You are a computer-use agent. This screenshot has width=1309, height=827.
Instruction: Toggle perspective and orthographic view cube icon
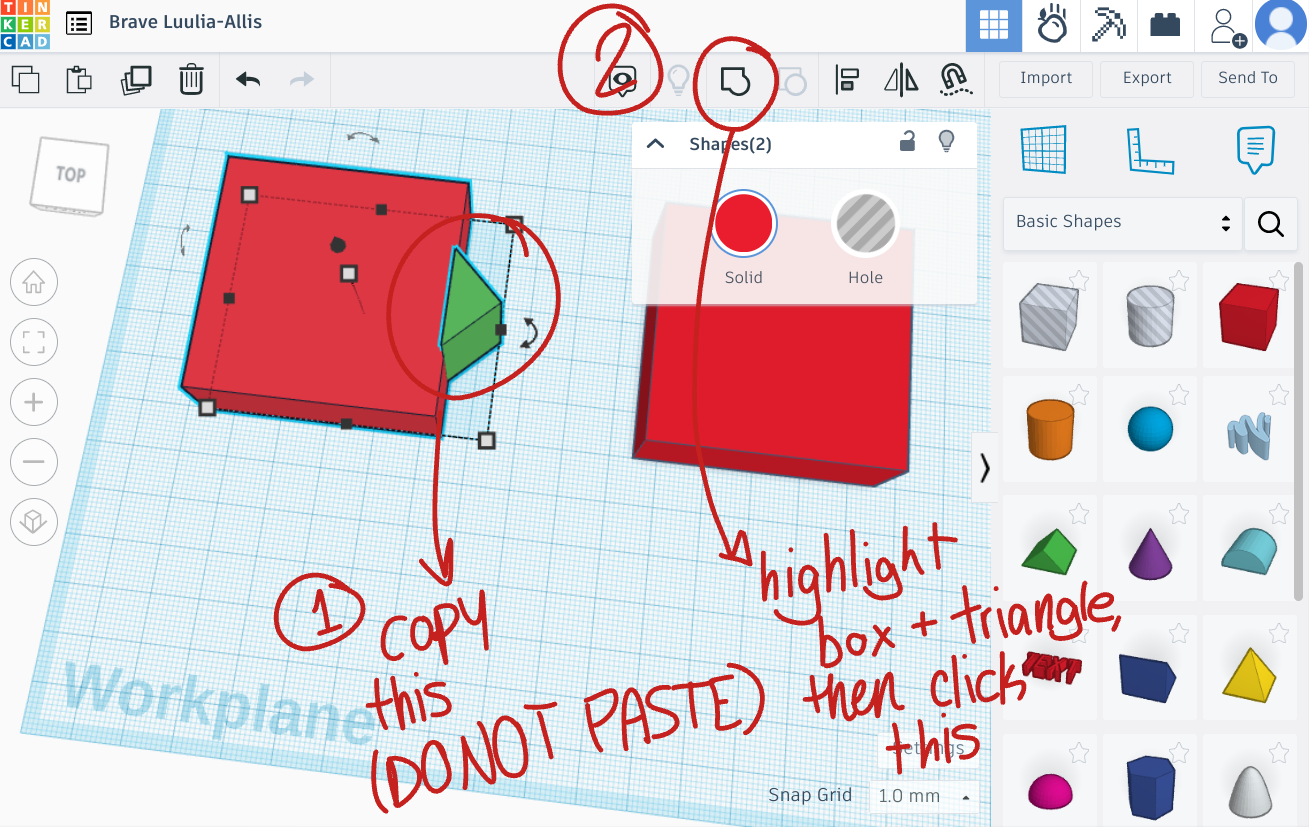pyautogui.click(x=33, y=522)
